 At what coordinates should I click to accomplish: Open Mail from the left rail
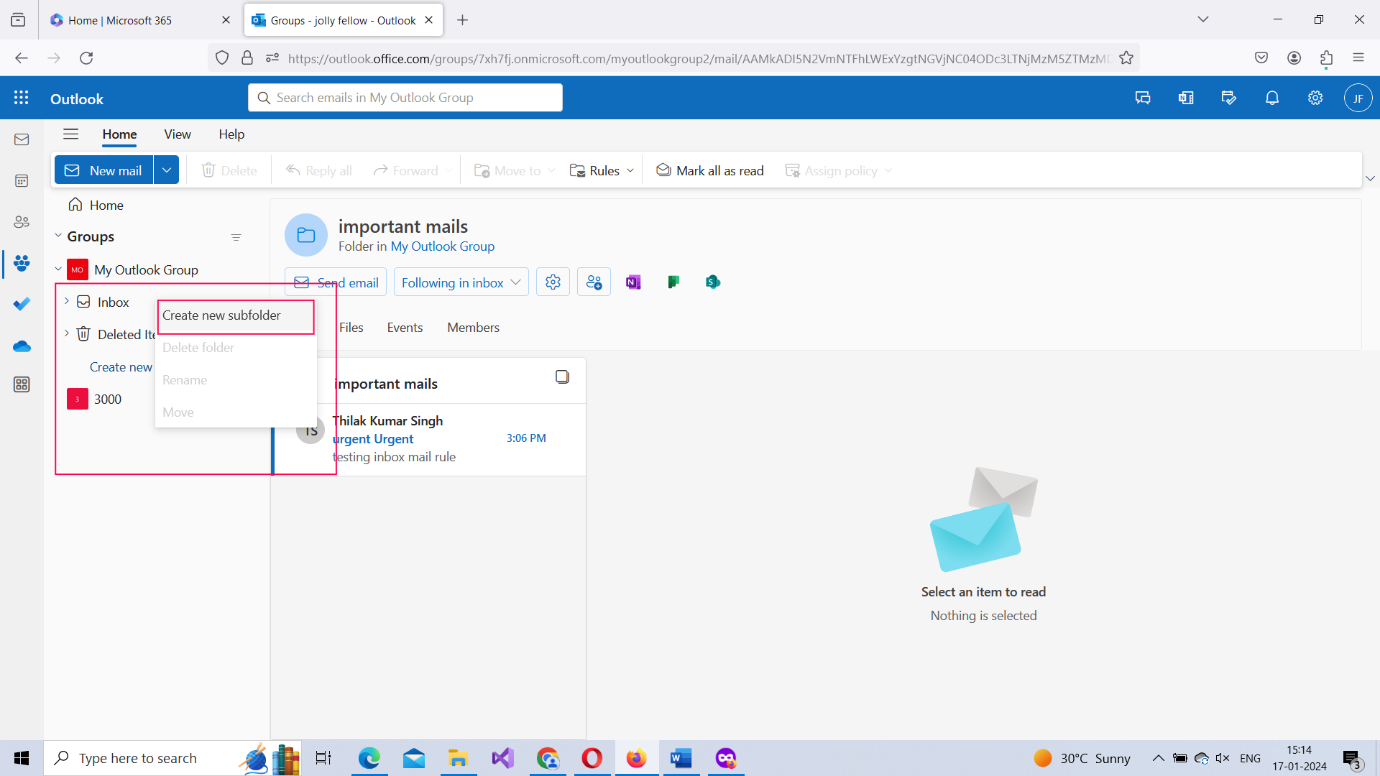(21, 139)
